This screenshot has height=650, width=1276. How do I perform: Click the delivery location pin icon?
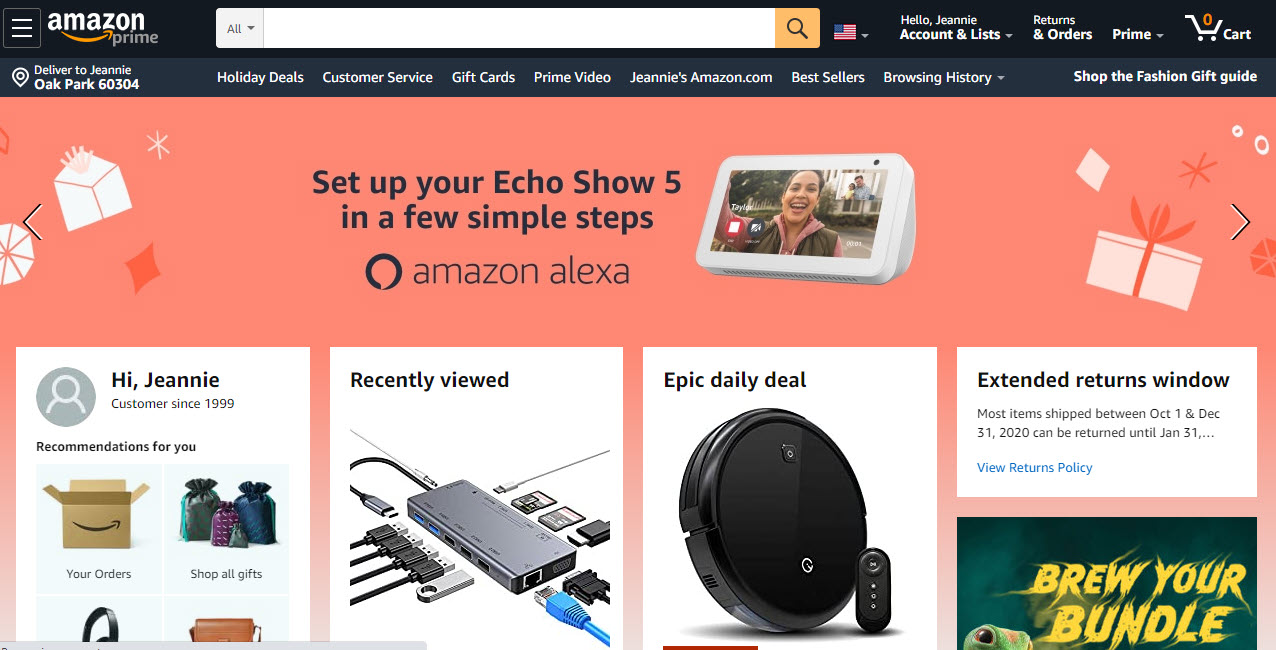(x=19, y=77)
